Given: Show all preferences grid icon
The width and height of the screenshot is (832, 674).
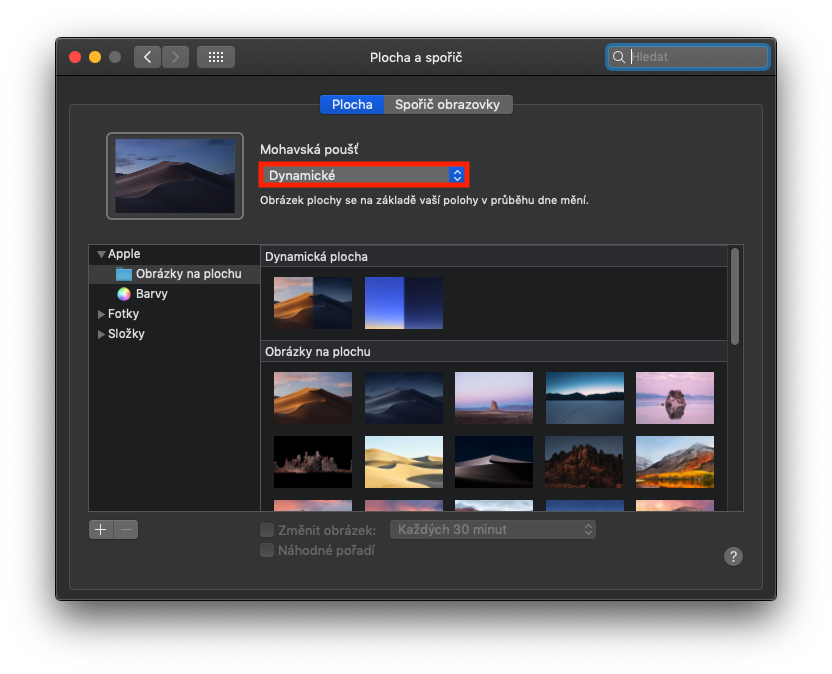Looking at the screenshot, I should [x=215, y=57].
